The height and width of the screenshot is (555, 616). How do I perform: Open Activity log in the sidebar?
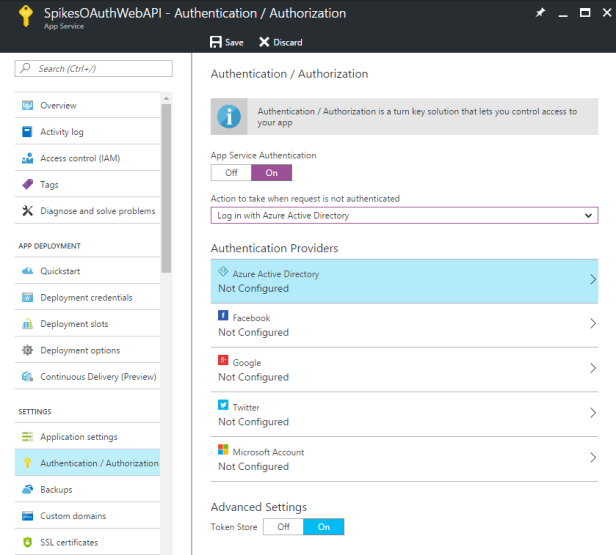(87, 132)
